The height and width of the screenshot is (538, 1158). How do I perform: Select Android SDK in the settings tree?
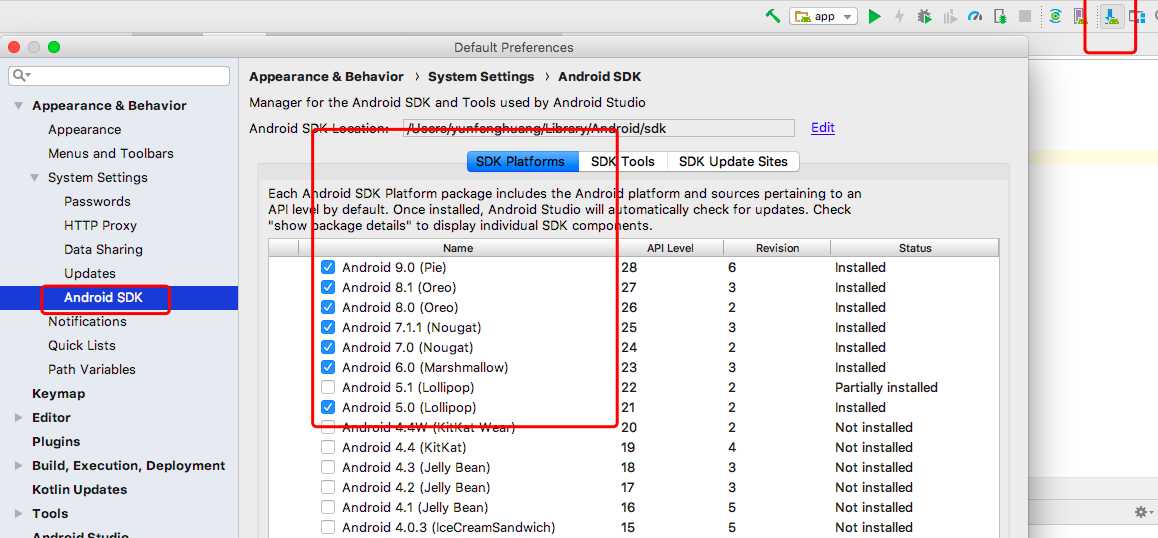pos(119,298)
